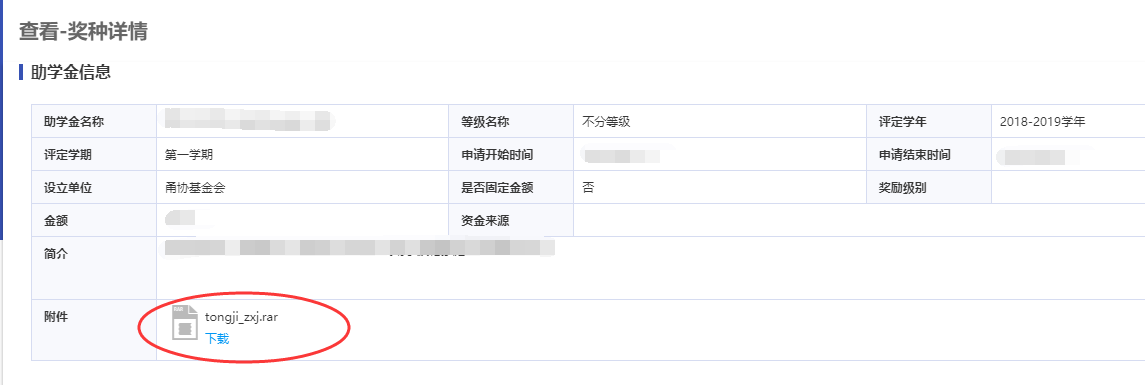This screenshot has width=1145, height=385.
Task: Click the 助学金信息 section heading
Action: 70,72
